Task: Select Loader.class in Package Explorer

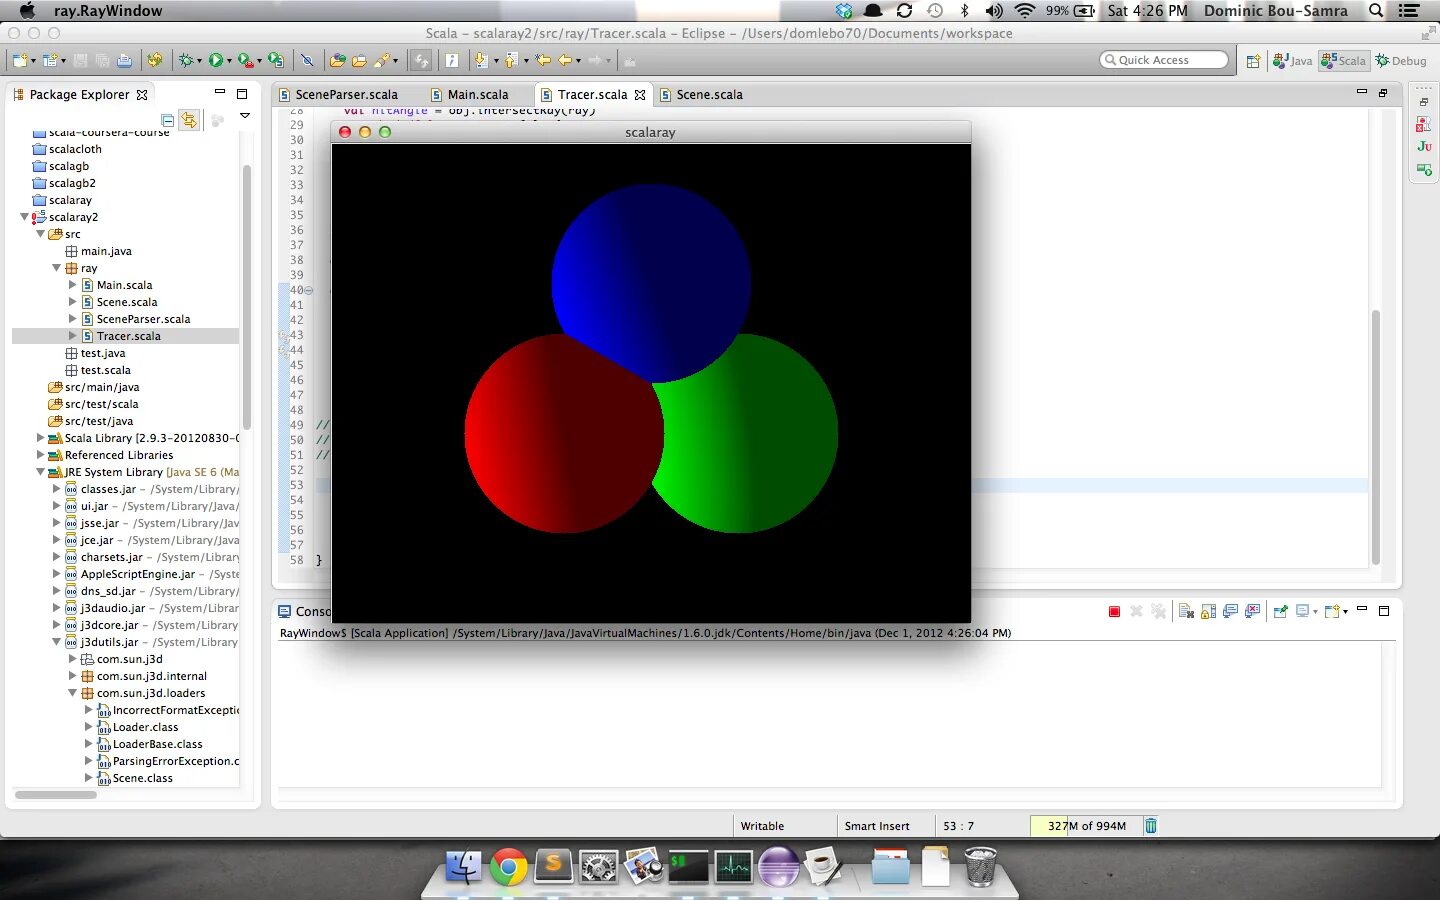Action: tap(145, 727)
